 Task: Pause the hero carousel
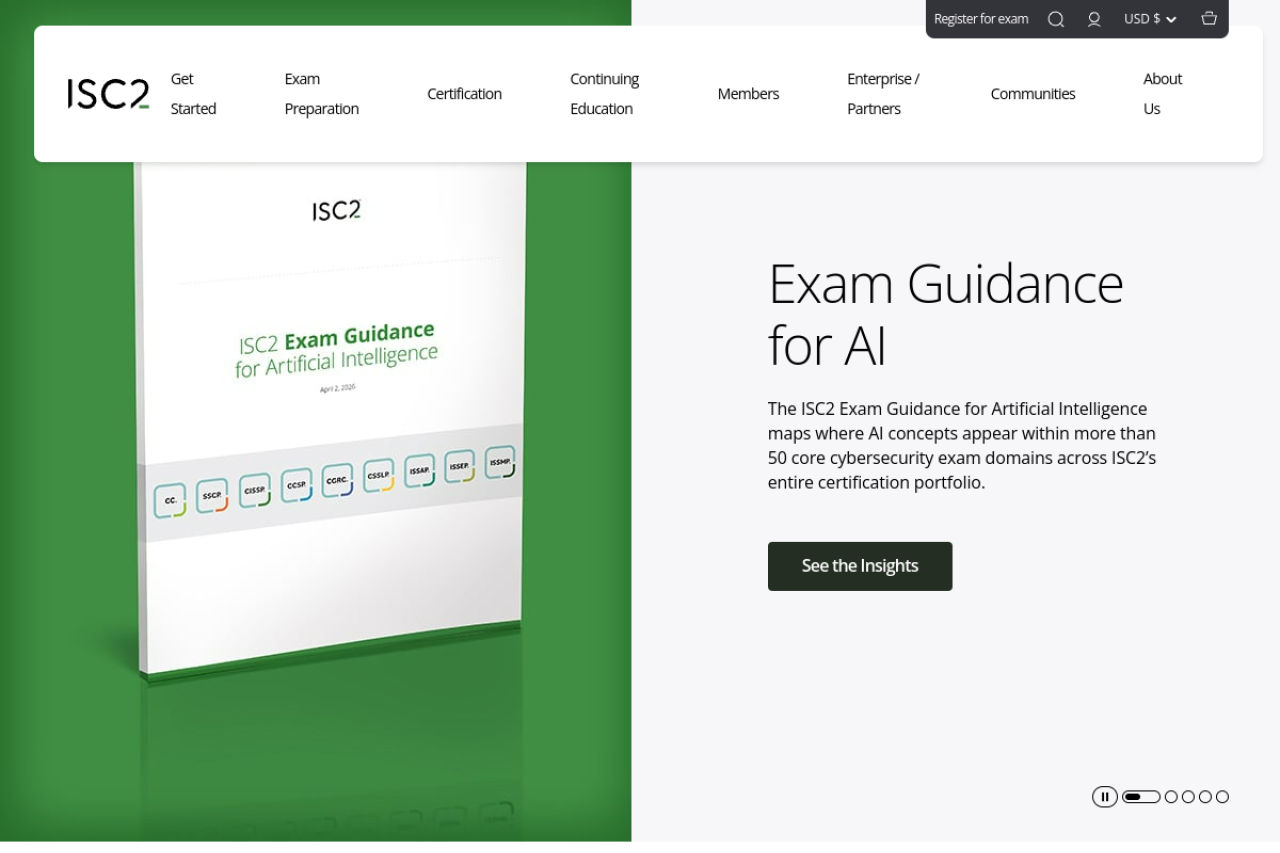coord(1105,797)
